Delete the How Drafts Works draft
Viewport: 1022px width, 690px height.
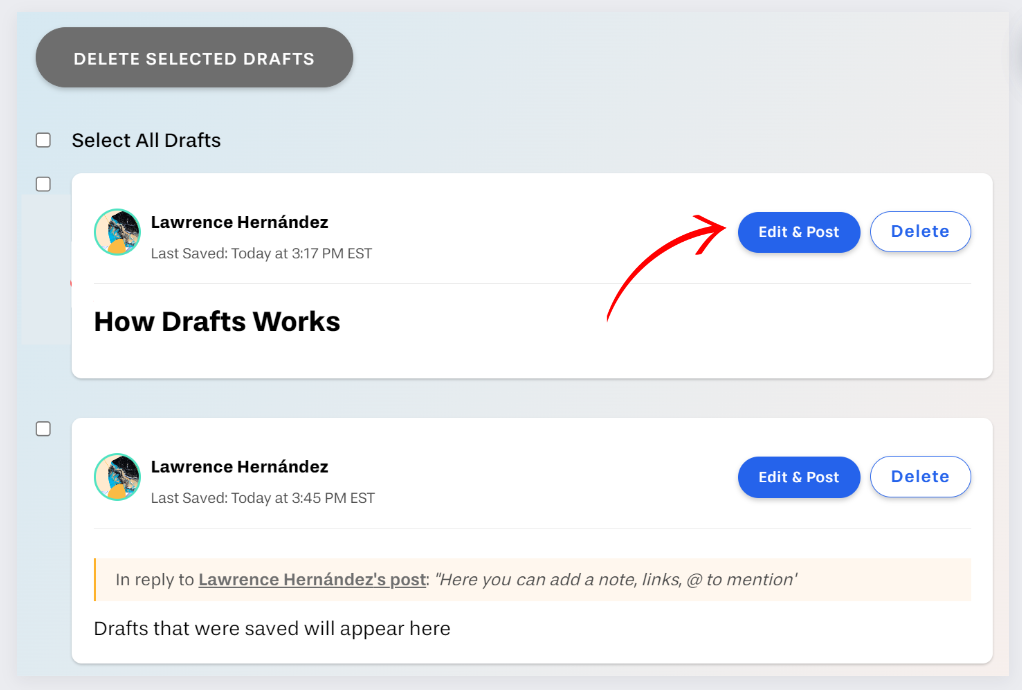click(x=920, y=231)
